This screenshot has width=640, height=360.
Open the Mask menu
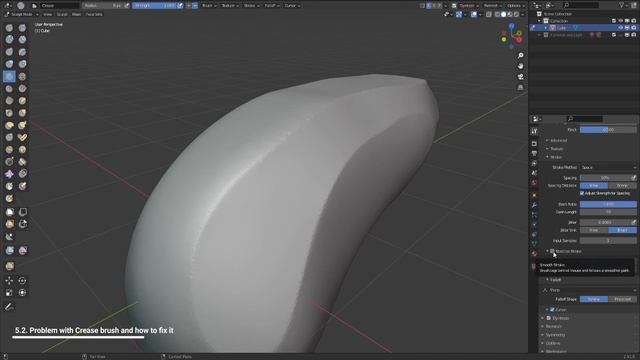pyautogui.click(x=76, y=14)
